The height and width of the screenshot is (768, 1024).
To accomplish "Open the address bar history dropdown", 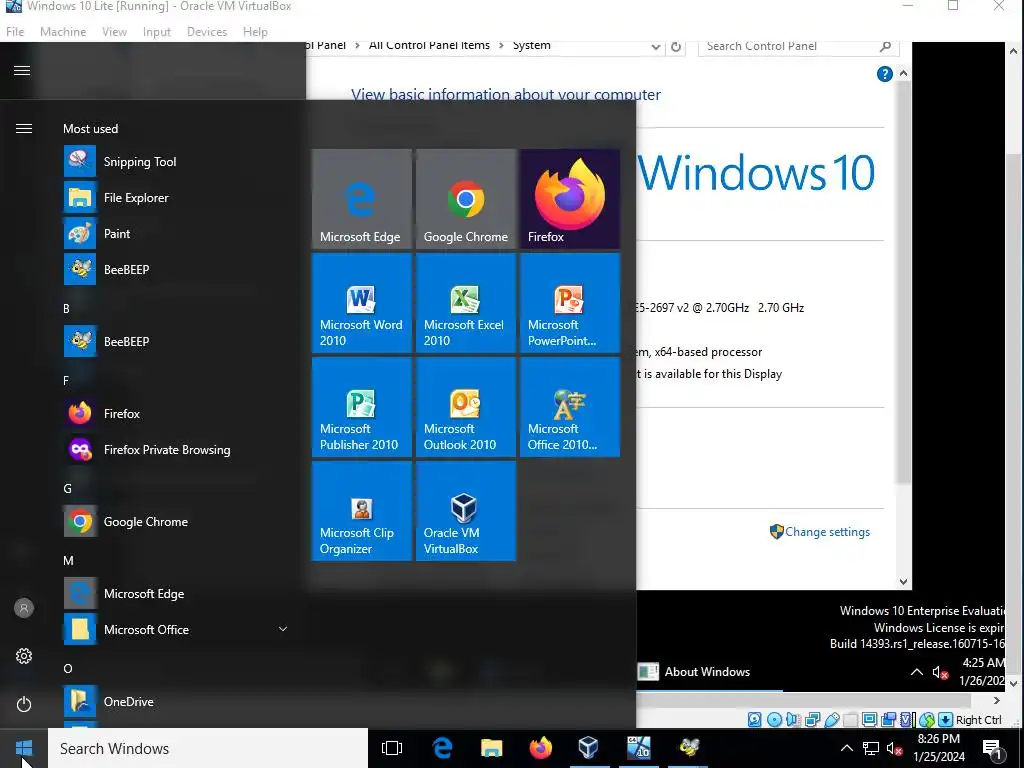I will pos(656,46).
